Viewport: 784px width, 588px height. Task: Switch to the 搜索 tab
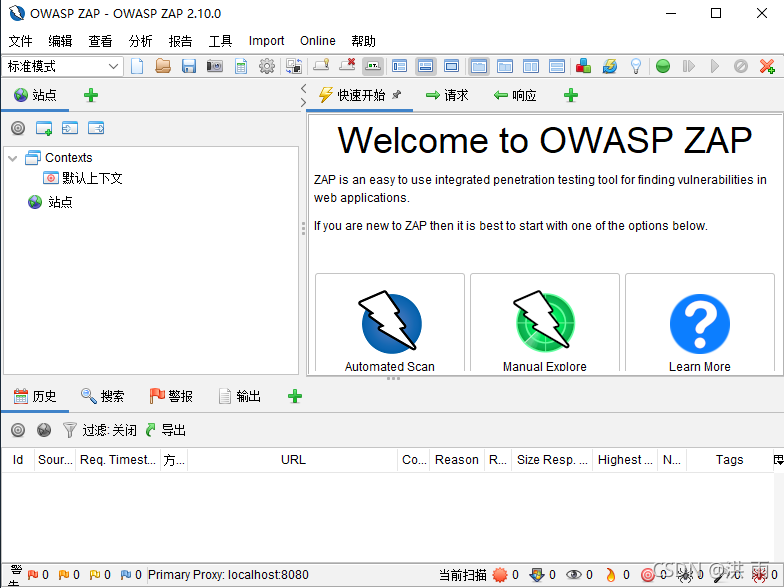[102, 396]
